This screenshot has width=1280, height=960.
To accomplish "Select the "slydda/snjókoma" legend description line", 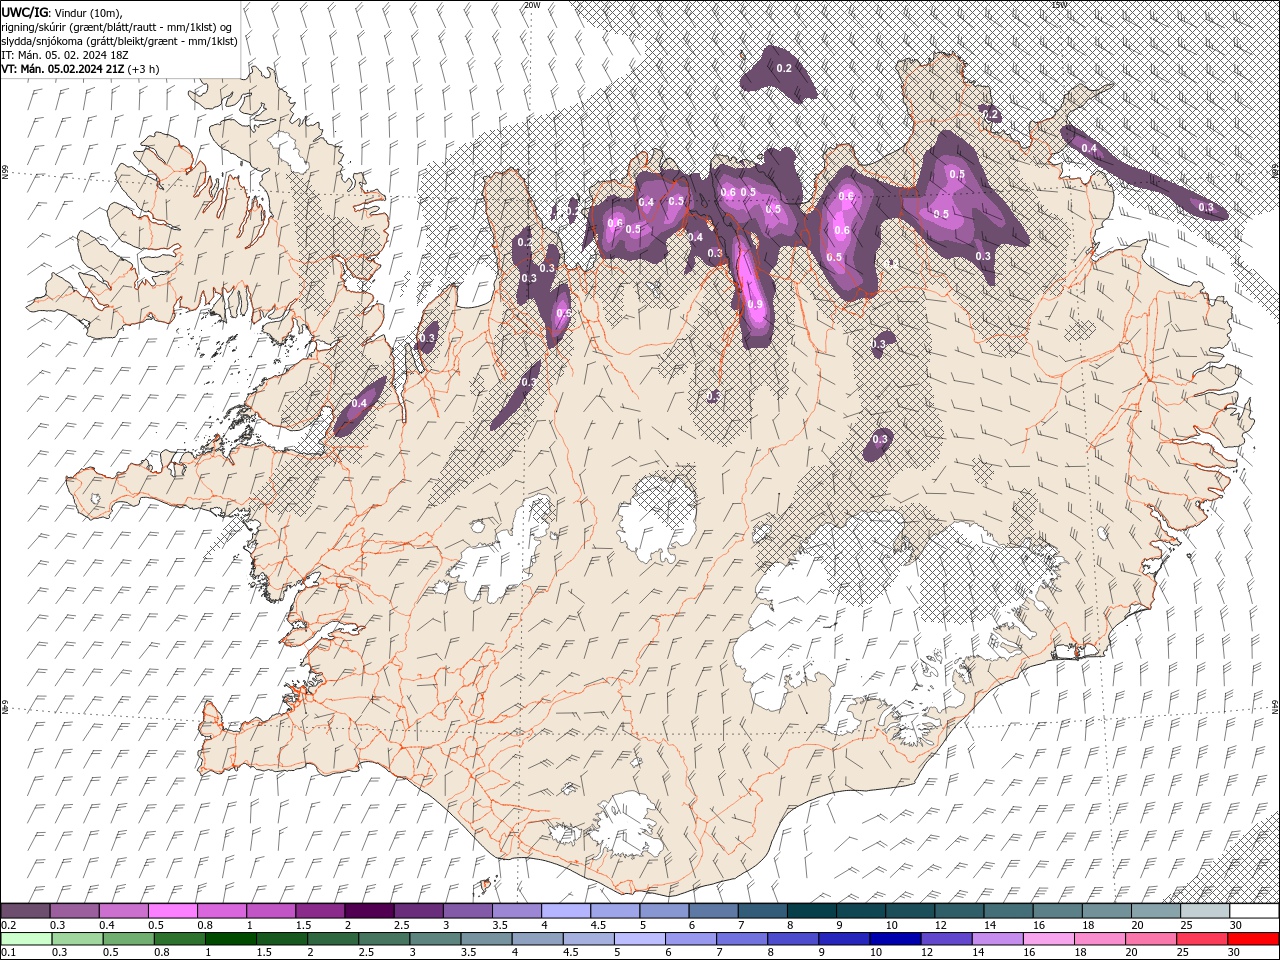I will (119, 41).
